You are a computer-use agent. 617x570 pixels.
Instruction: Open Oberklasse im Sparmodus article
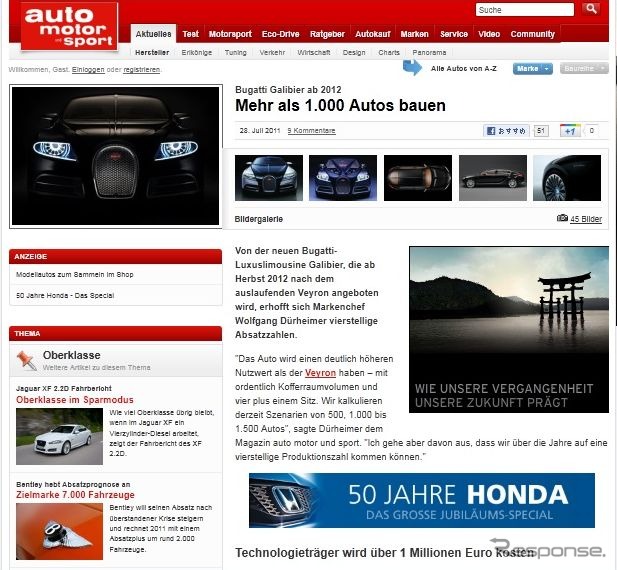(75, 400)
